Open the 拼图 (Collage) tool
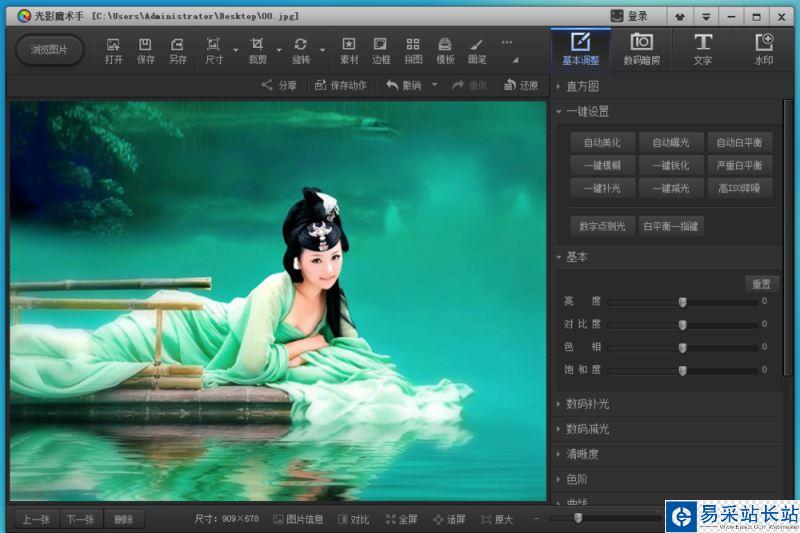Viewport: 800px width, 533px height. click(413, 51)
